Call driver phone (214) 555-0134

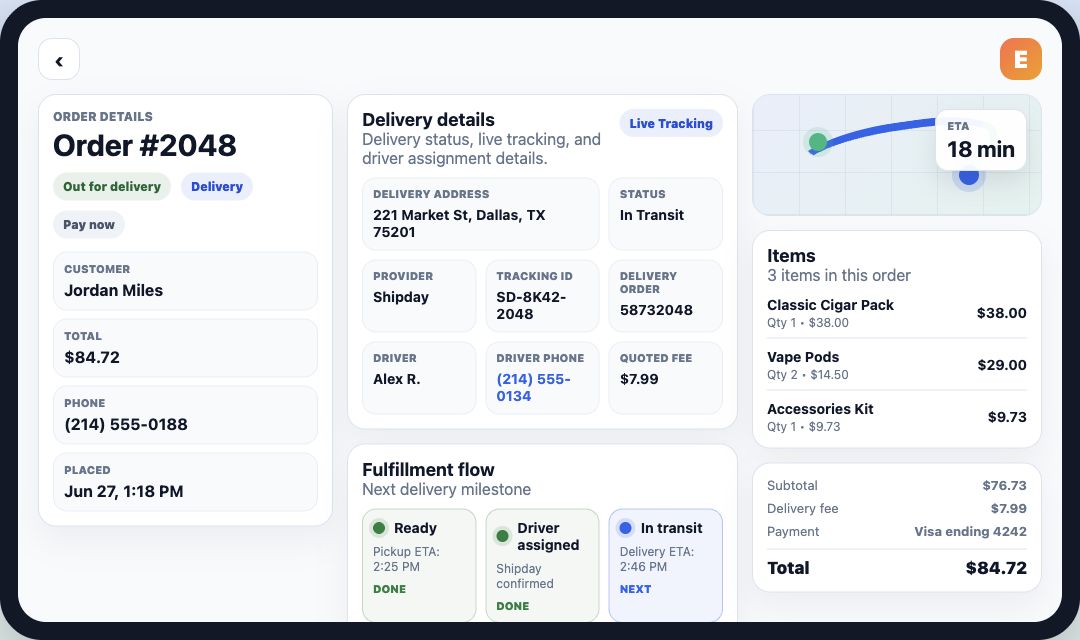533,387
